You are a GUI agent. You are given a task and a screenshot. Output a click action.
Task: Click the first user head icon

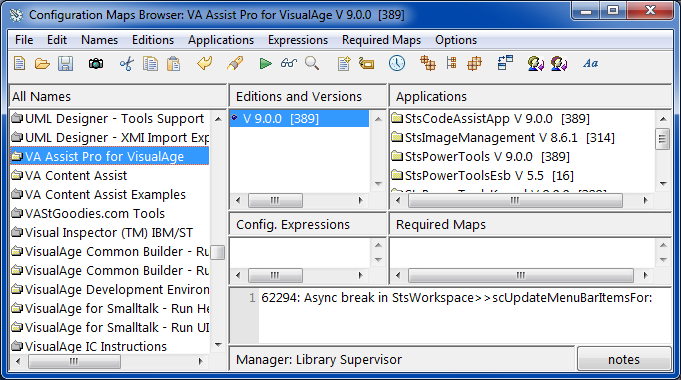(536, 64)
